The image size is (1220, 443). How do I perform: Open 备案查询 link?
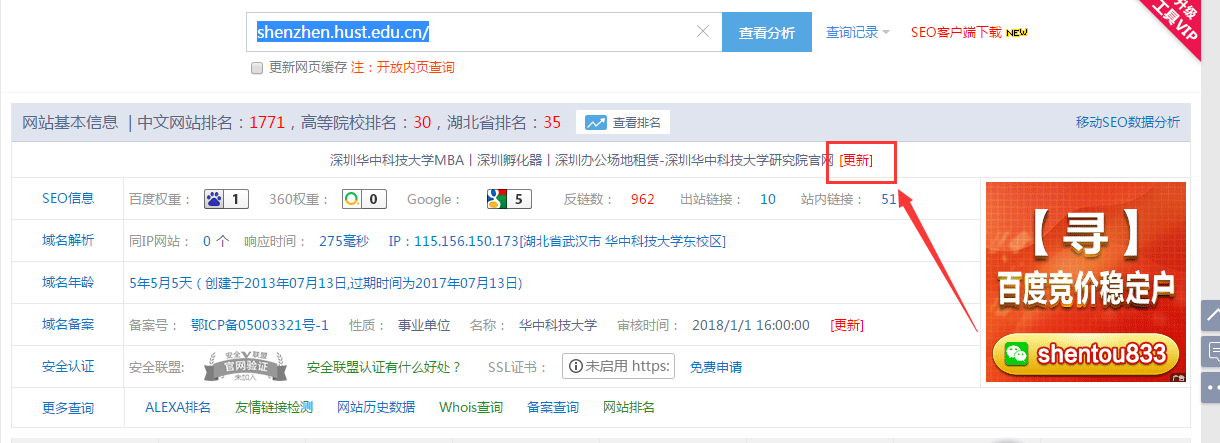click(x=553, y=407)
